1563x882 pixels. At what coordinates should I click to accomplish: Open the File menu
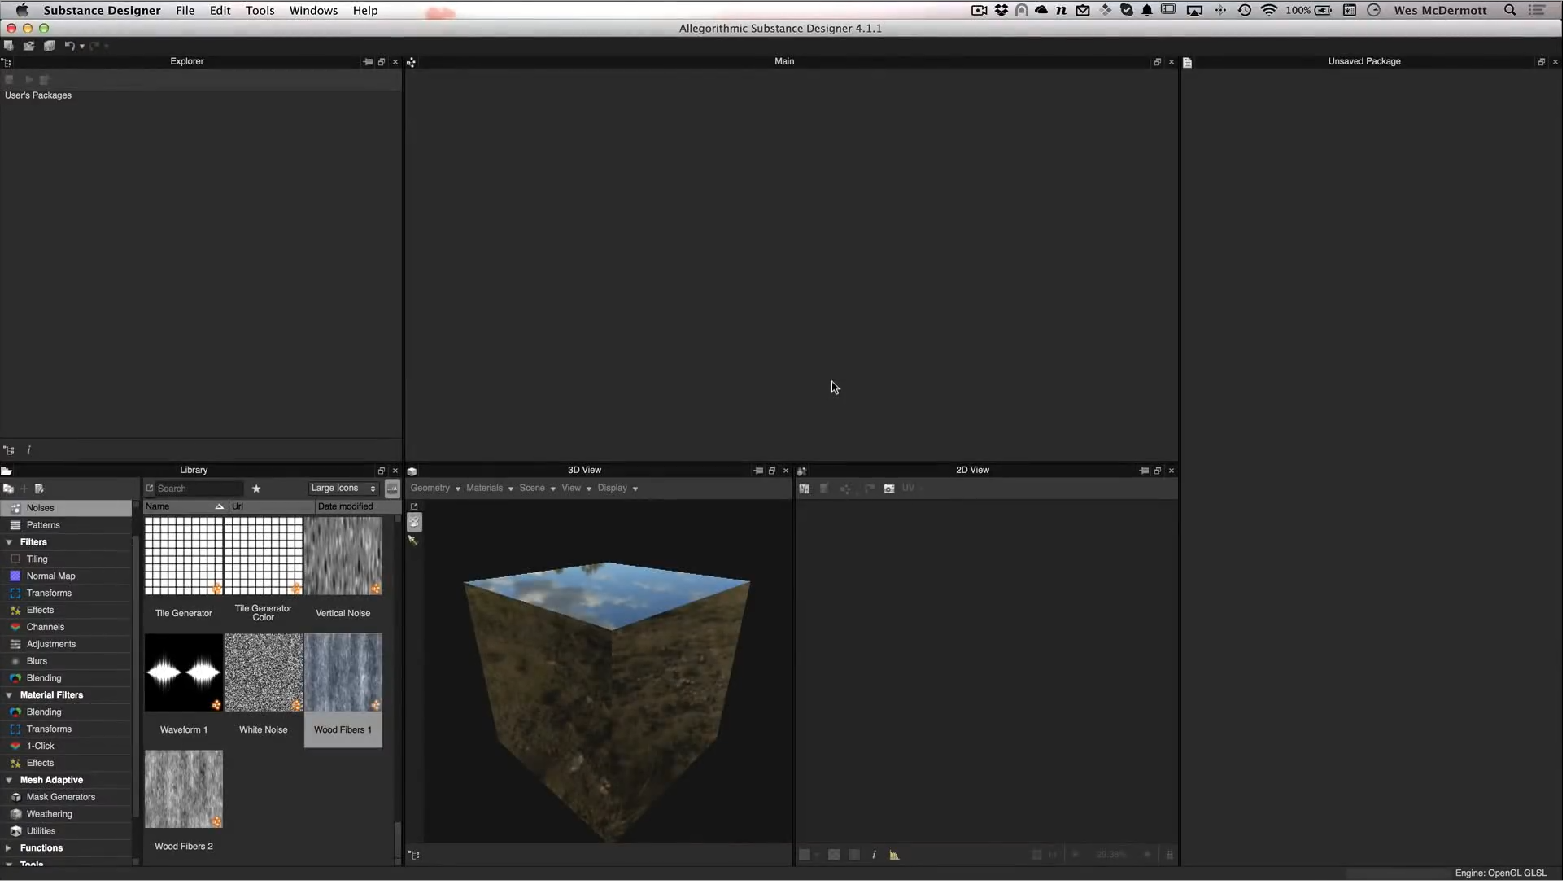click(x=185, y=10)
